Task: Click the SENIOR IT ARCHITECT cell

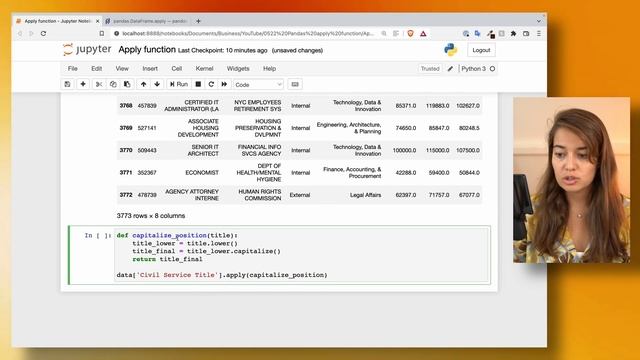Action: coord(203,150)
